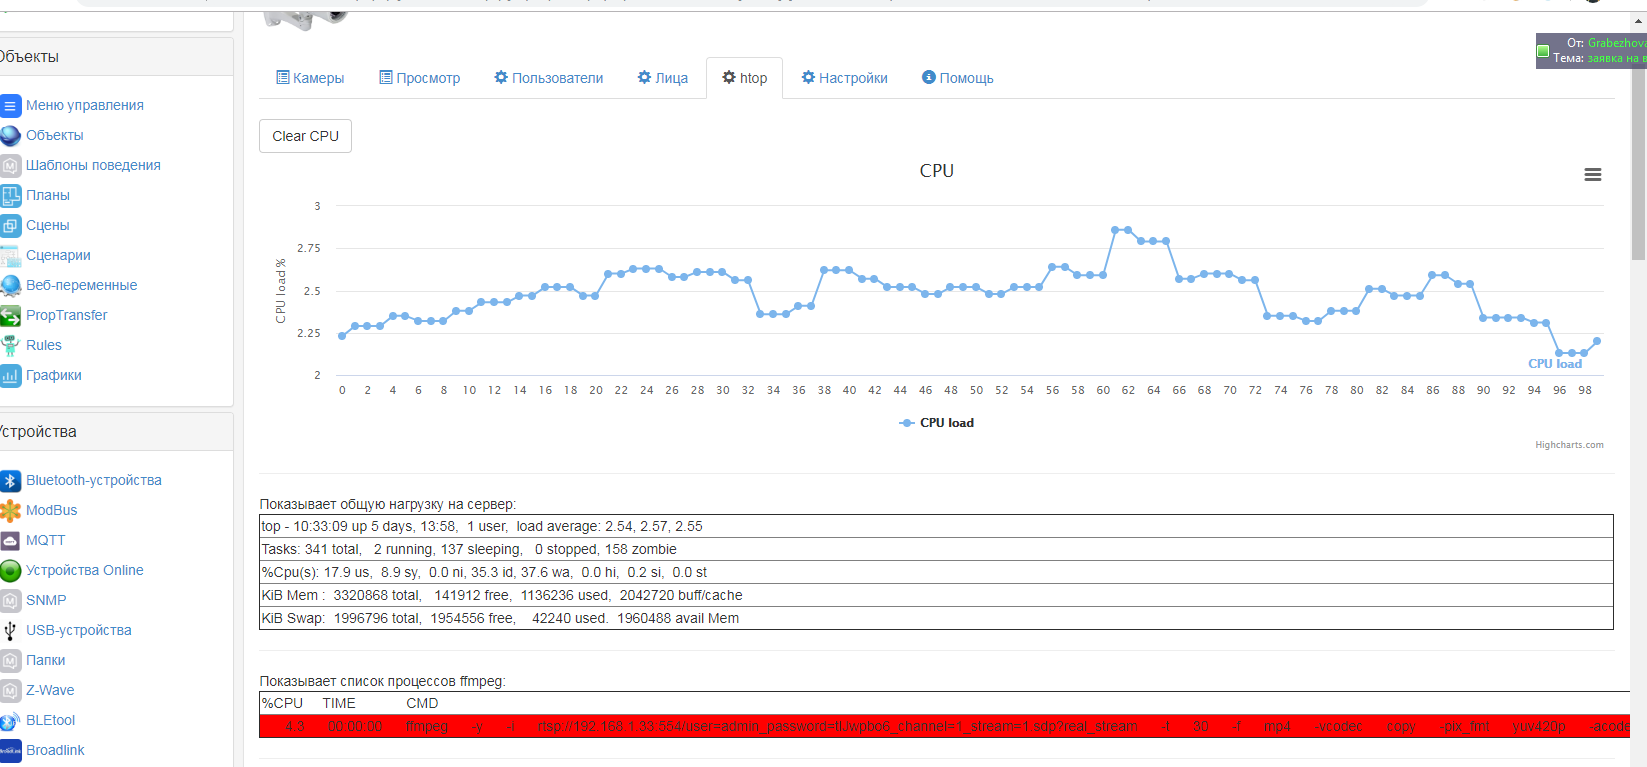Open the Bluetooth-устройства link
Screen dimensions: 1647x767
94,480
